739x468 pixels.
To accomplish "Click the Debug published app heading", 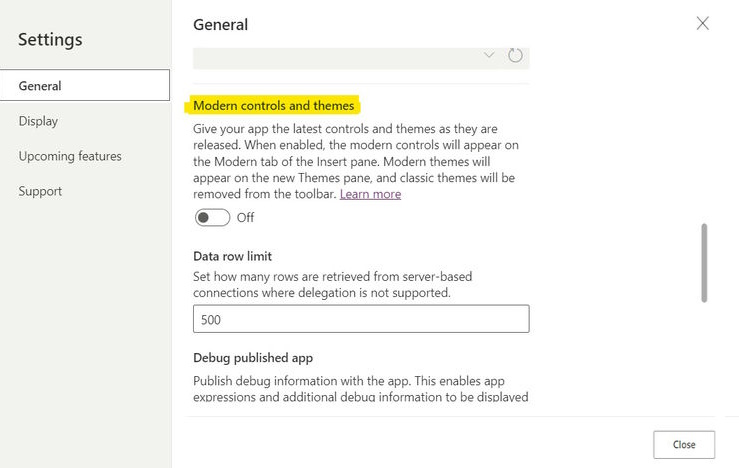I will tap(253, 357).
